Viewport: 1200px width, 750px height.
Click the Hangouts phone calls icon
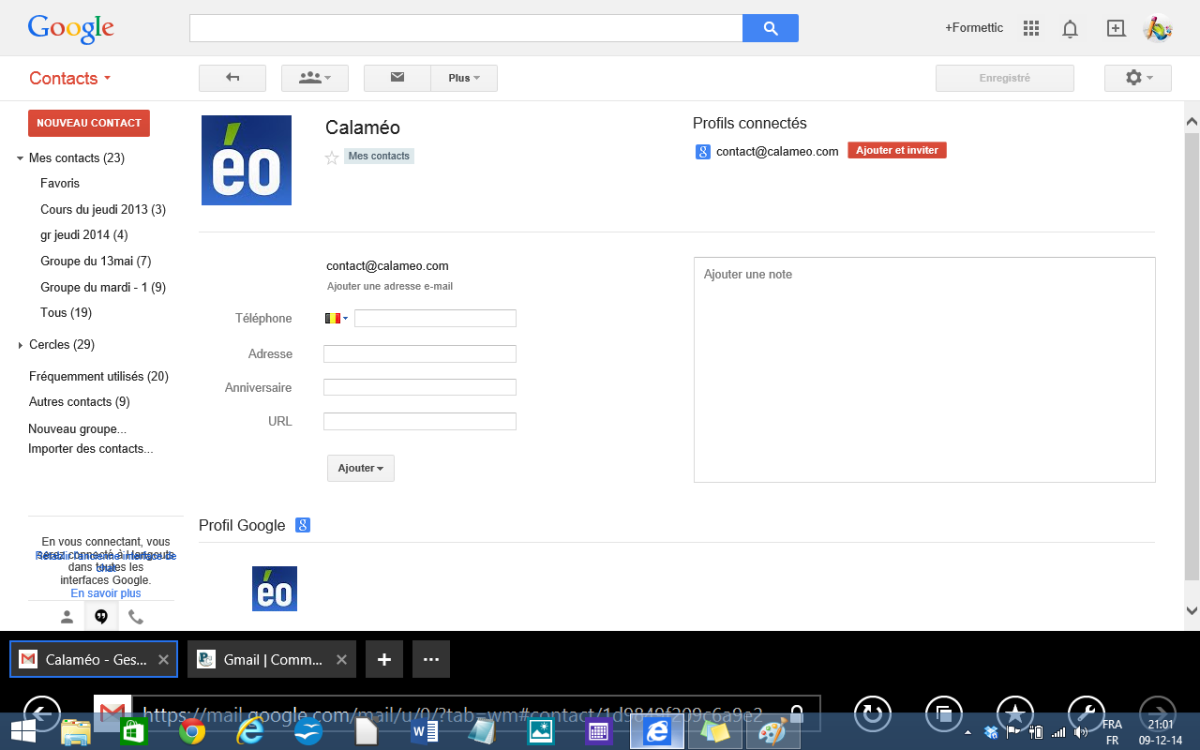coord(135,617)
